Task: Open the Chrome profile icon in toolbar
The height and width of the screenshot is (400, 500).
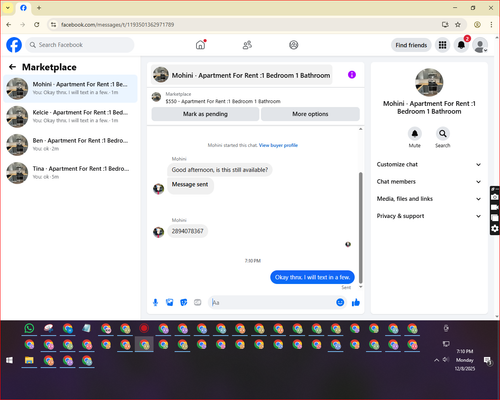Action: (477, 24)
